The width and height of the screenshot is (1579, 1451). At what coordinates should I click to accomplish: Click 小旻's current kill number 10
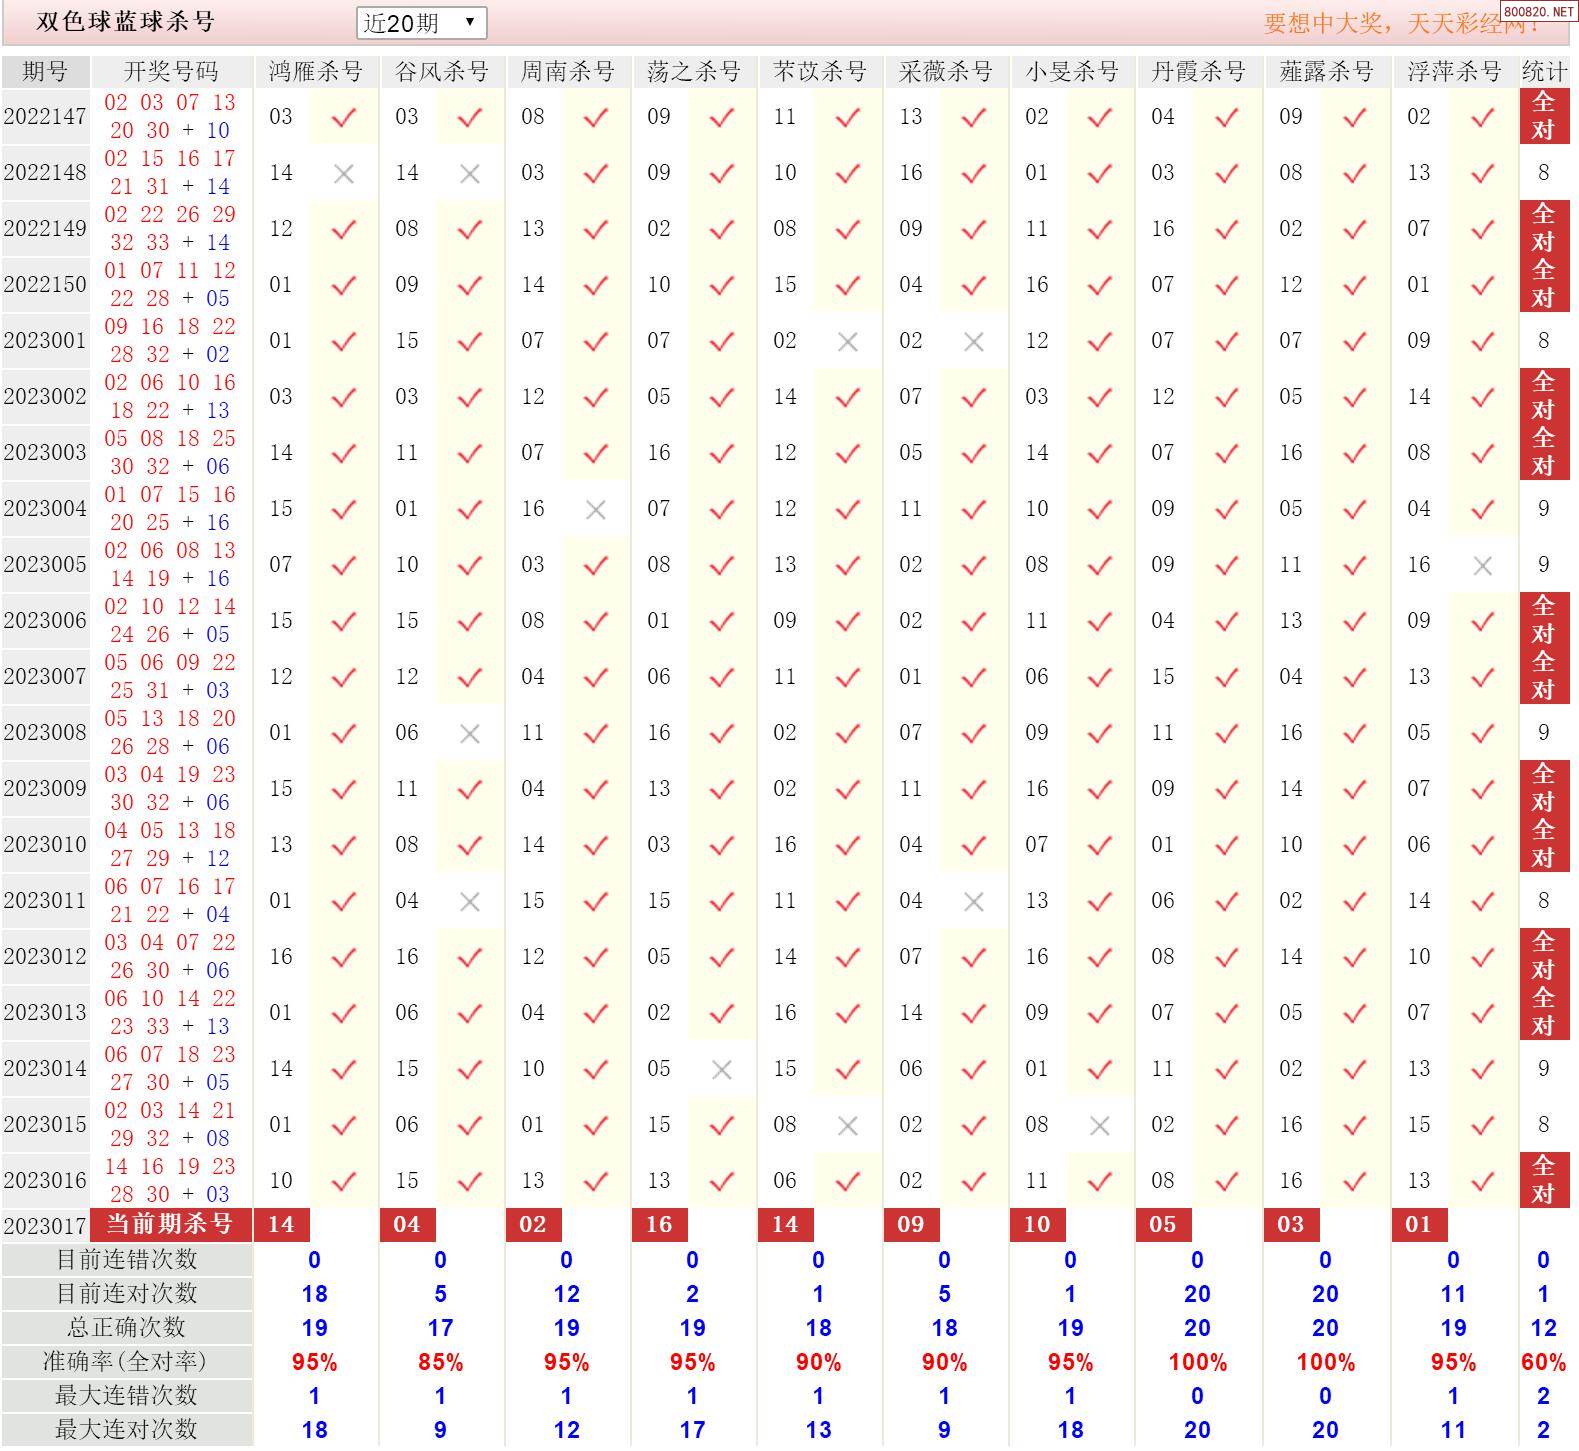click(1037, 1224)
